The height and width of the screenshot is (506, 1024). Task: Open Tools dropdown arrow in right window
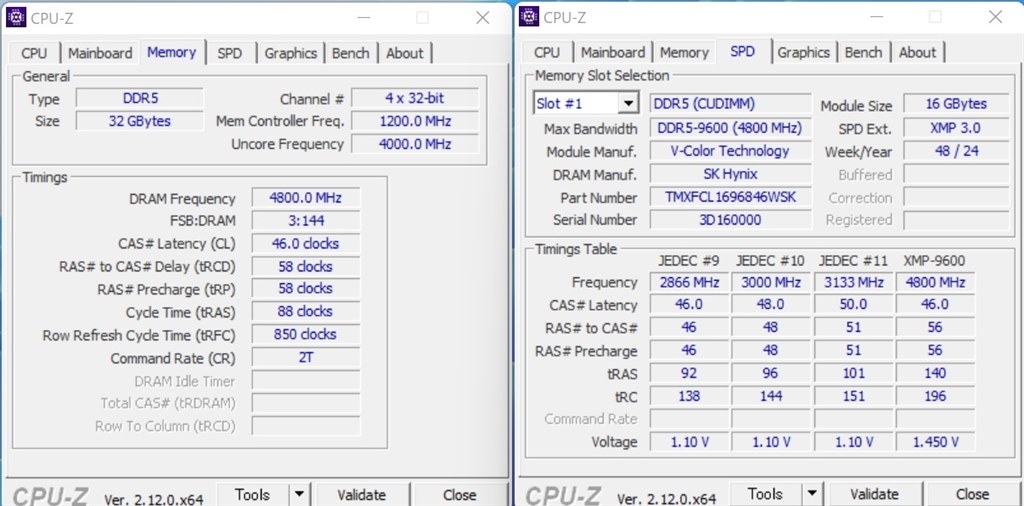(x=812, y=494)
